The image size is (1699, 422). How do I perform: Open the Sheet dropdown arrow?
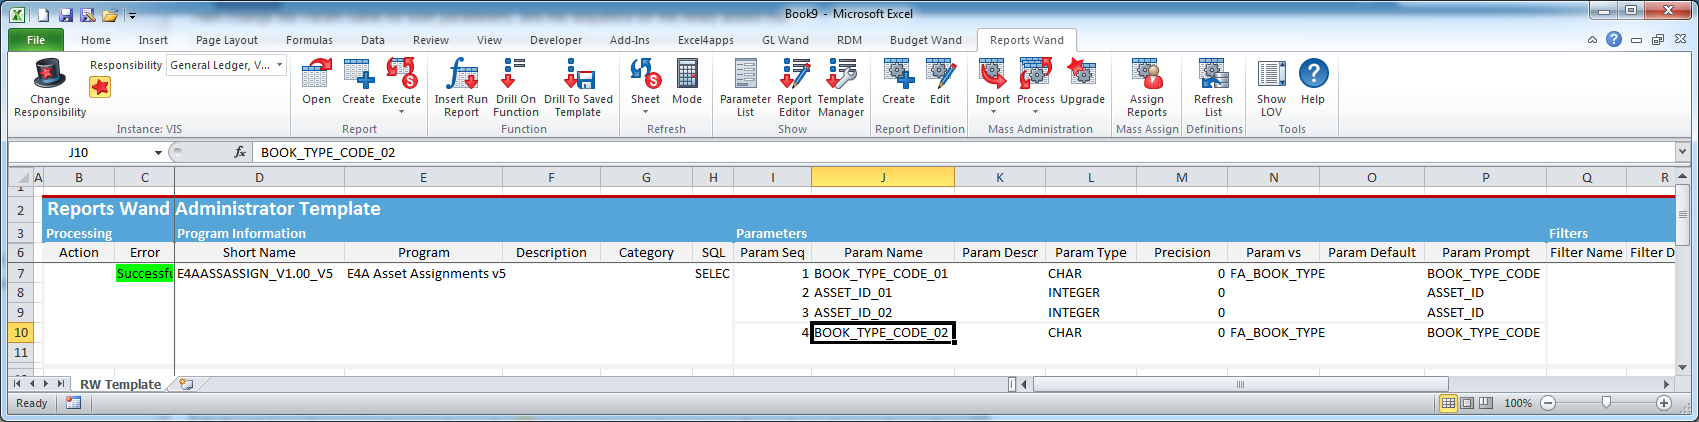[645, 112]
